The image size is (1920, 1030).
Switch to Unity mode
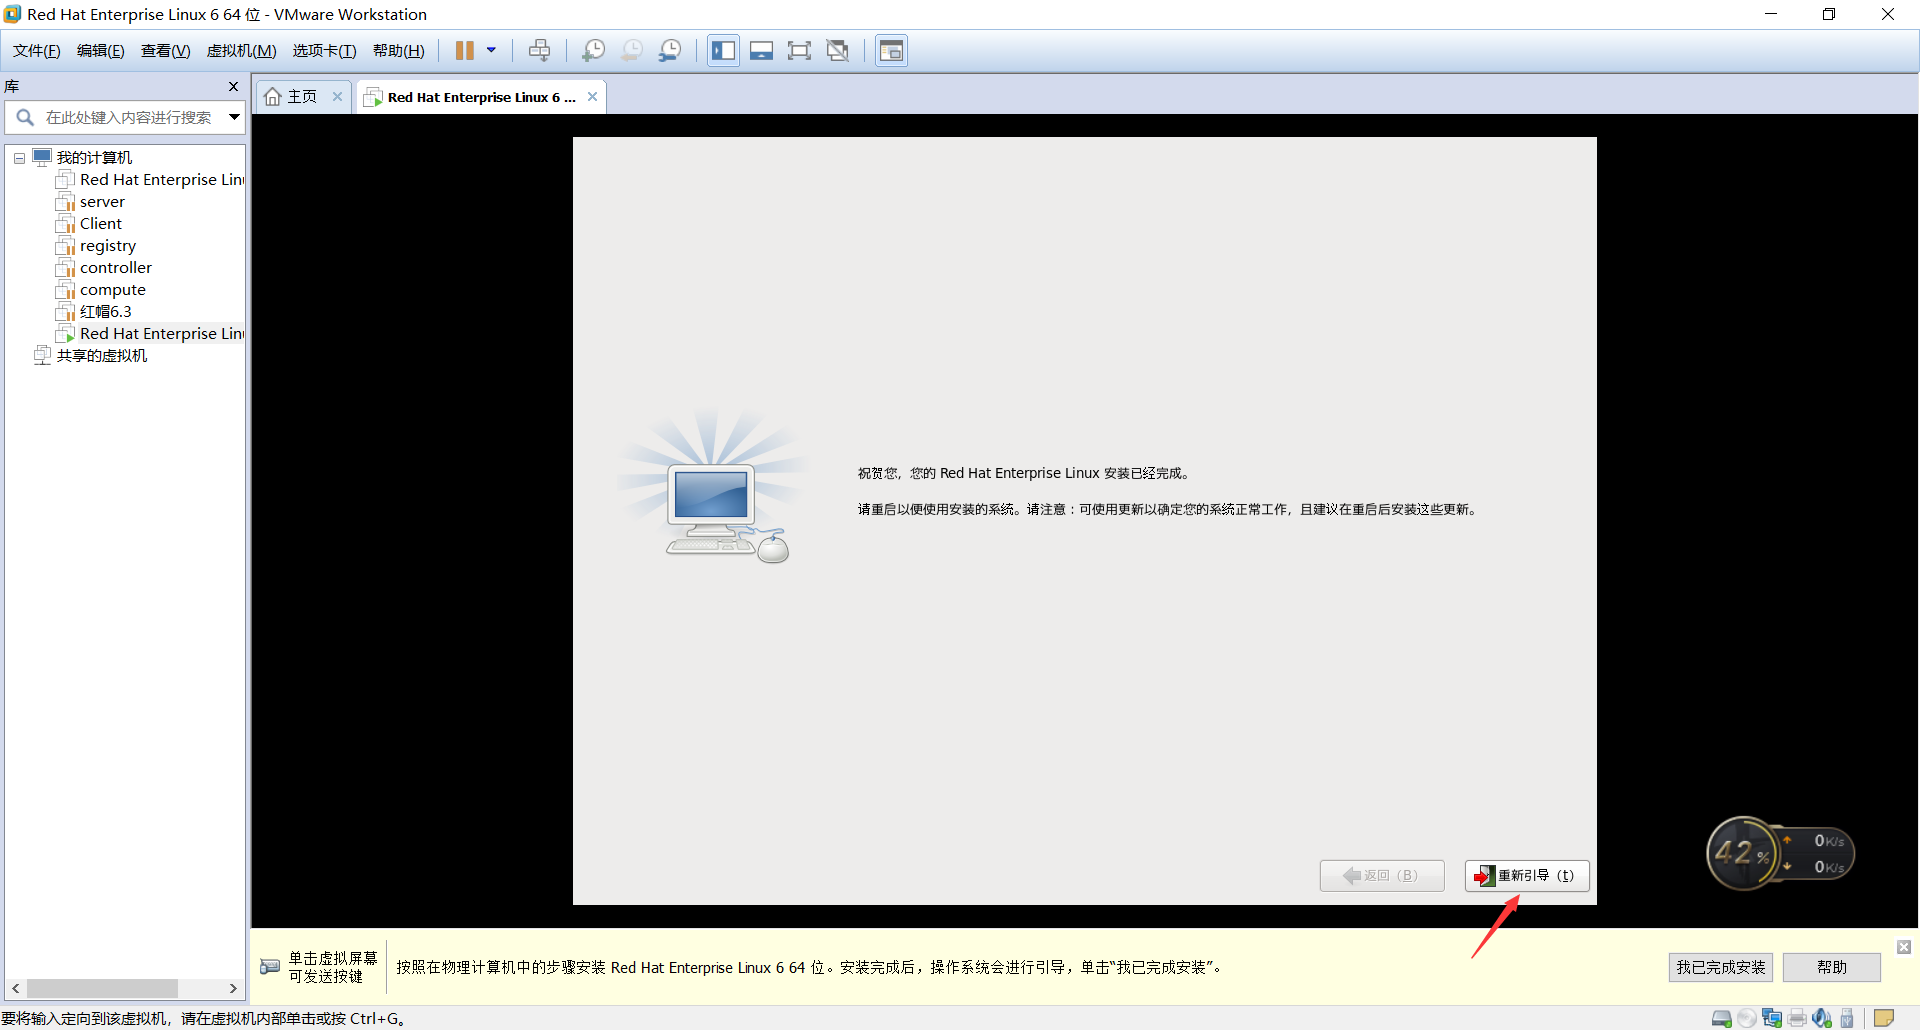(838, 50)
